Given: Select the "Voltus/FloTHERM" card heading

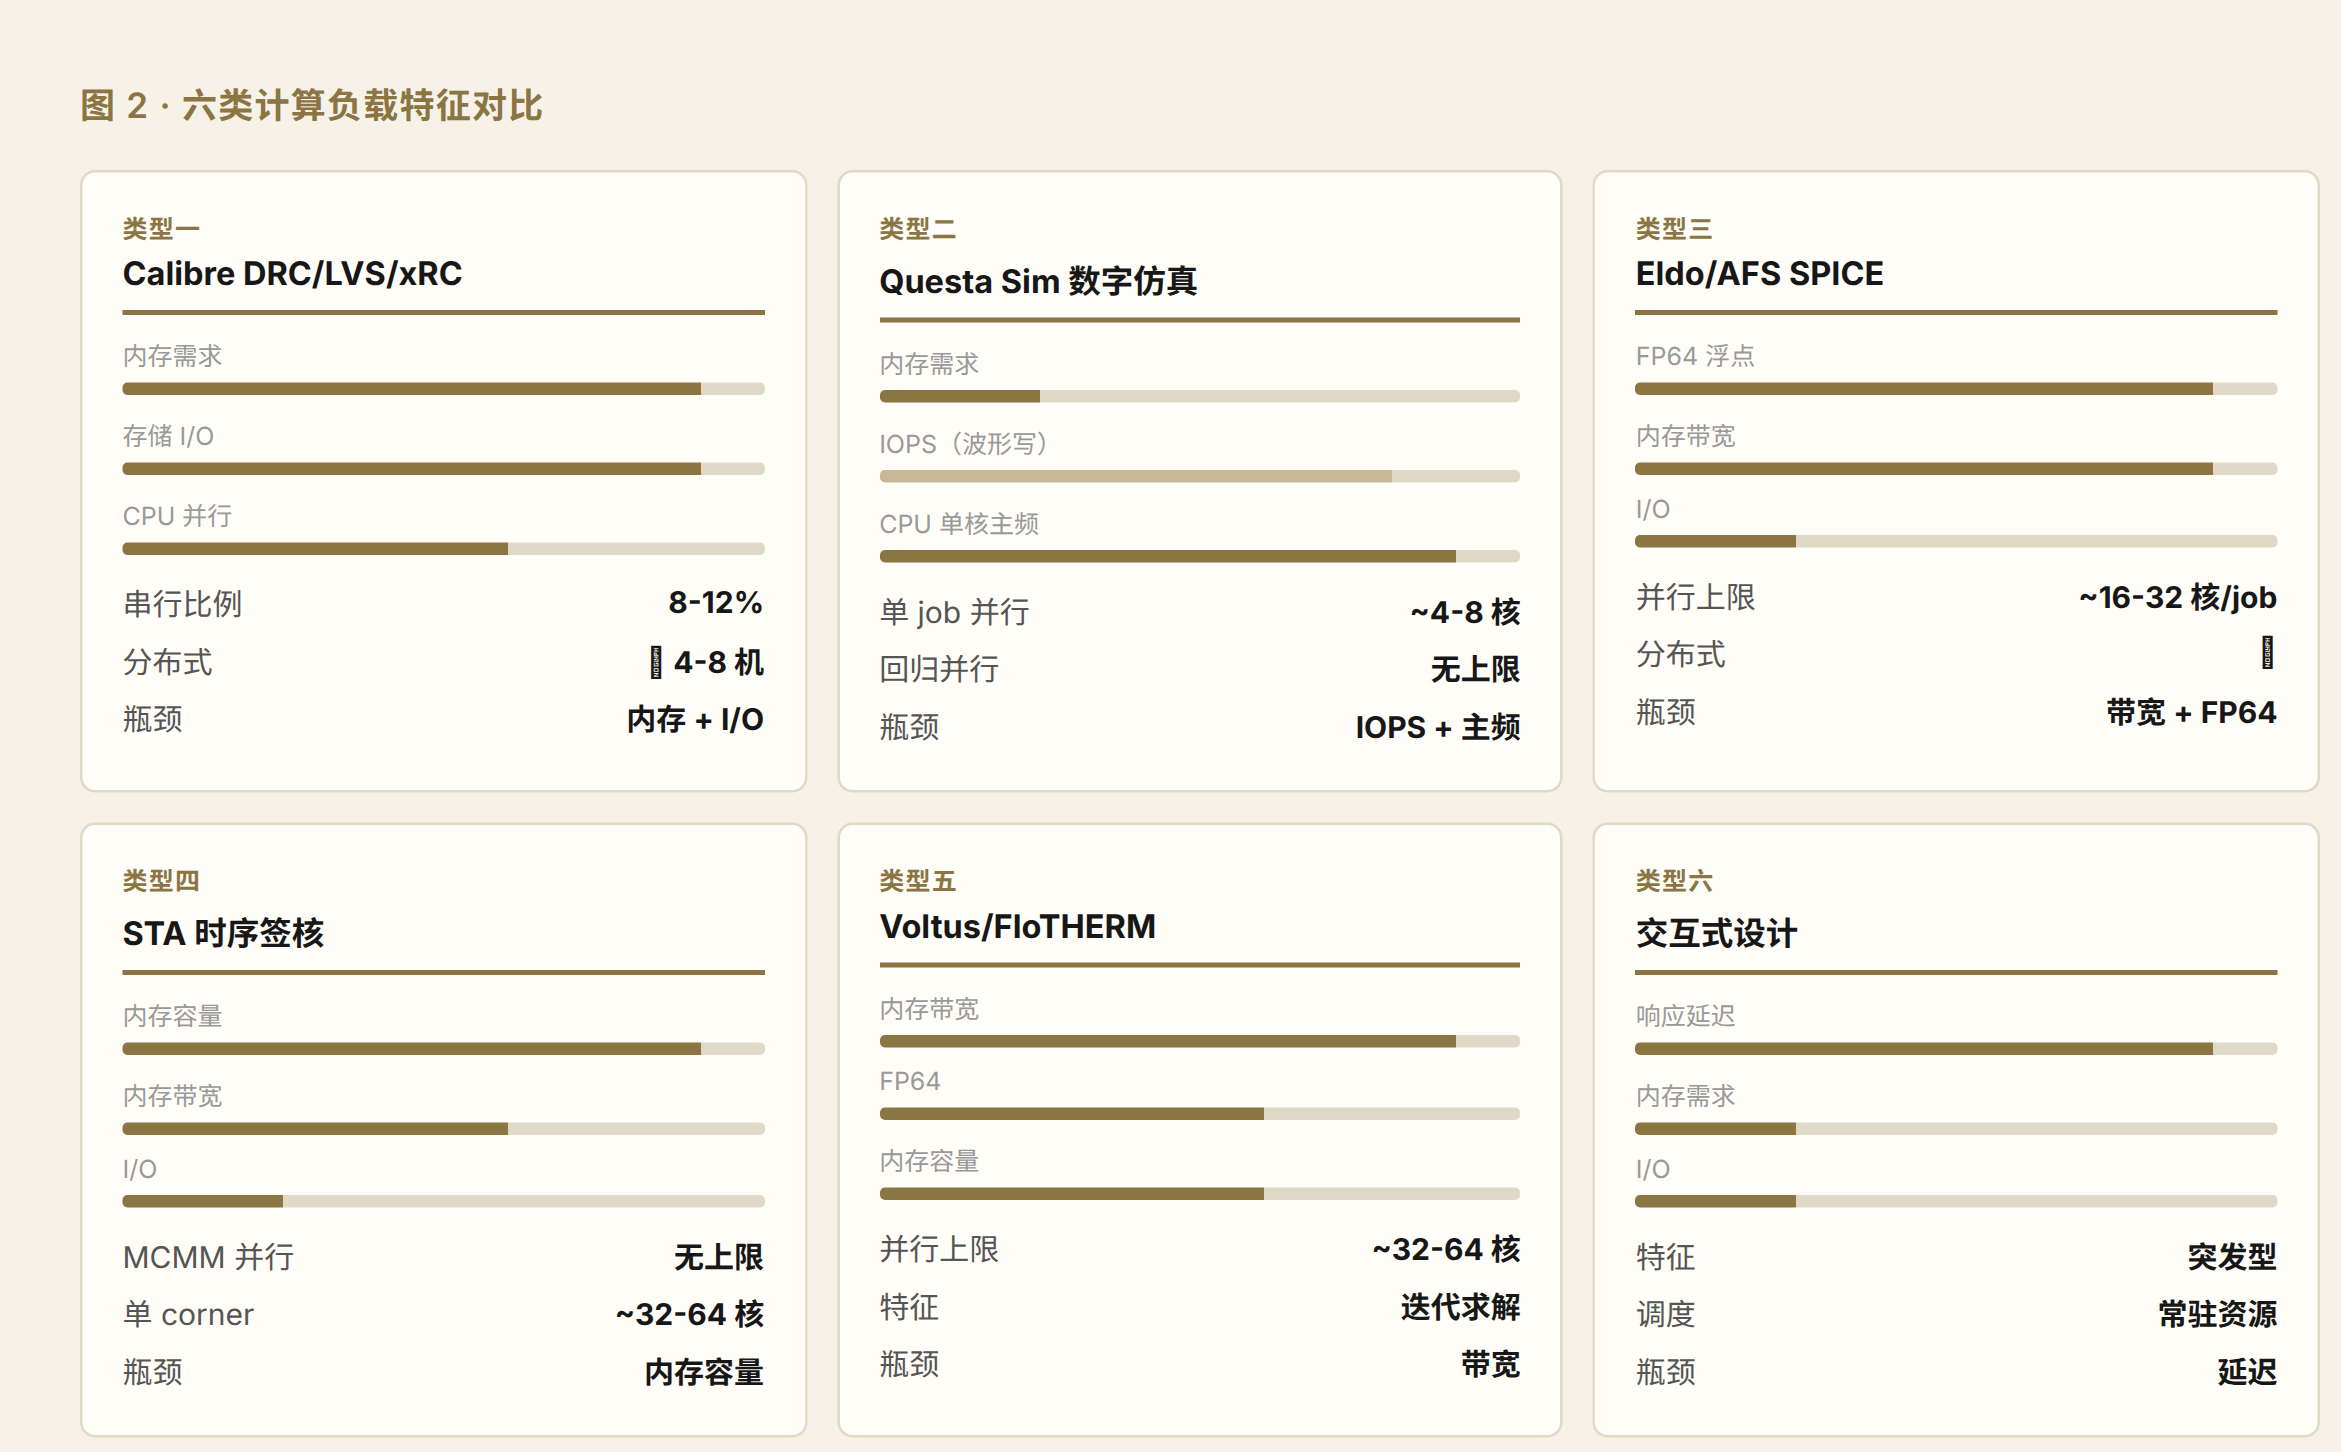Looking at the screenshot, I should click(1017, 926).
